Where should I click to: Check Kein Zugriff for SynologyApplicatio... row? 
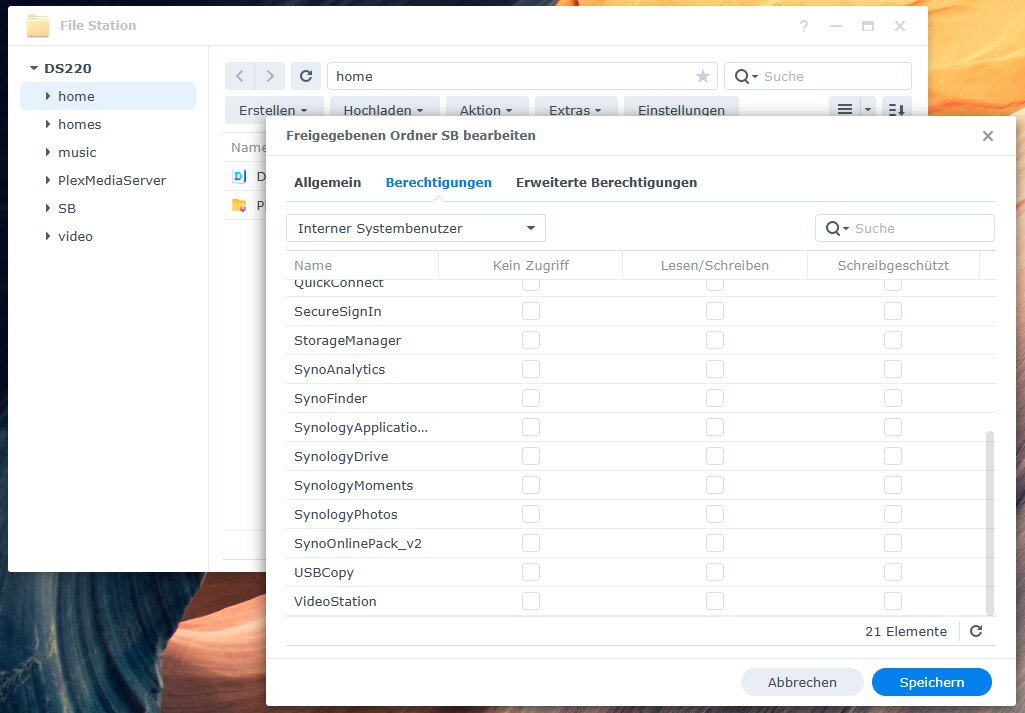(531, 427)
